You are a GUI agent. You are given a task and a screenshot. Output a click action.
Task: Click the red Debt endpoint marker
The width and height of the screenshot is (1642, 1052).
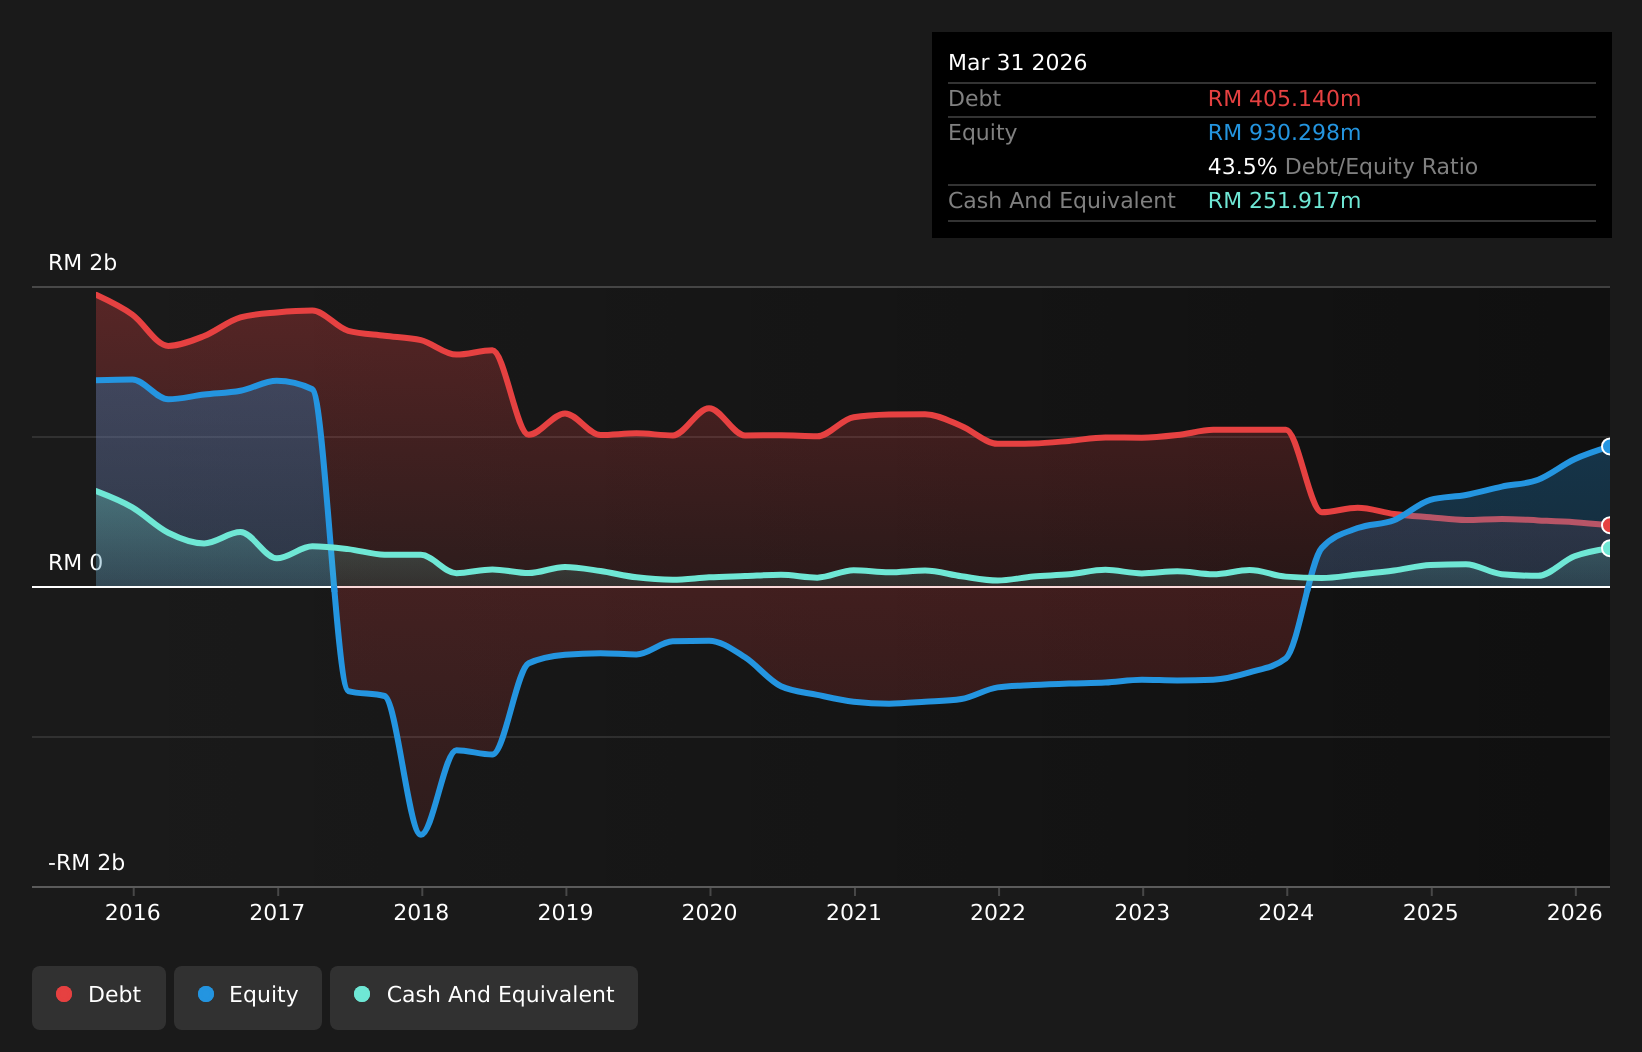pos(1608,525)
